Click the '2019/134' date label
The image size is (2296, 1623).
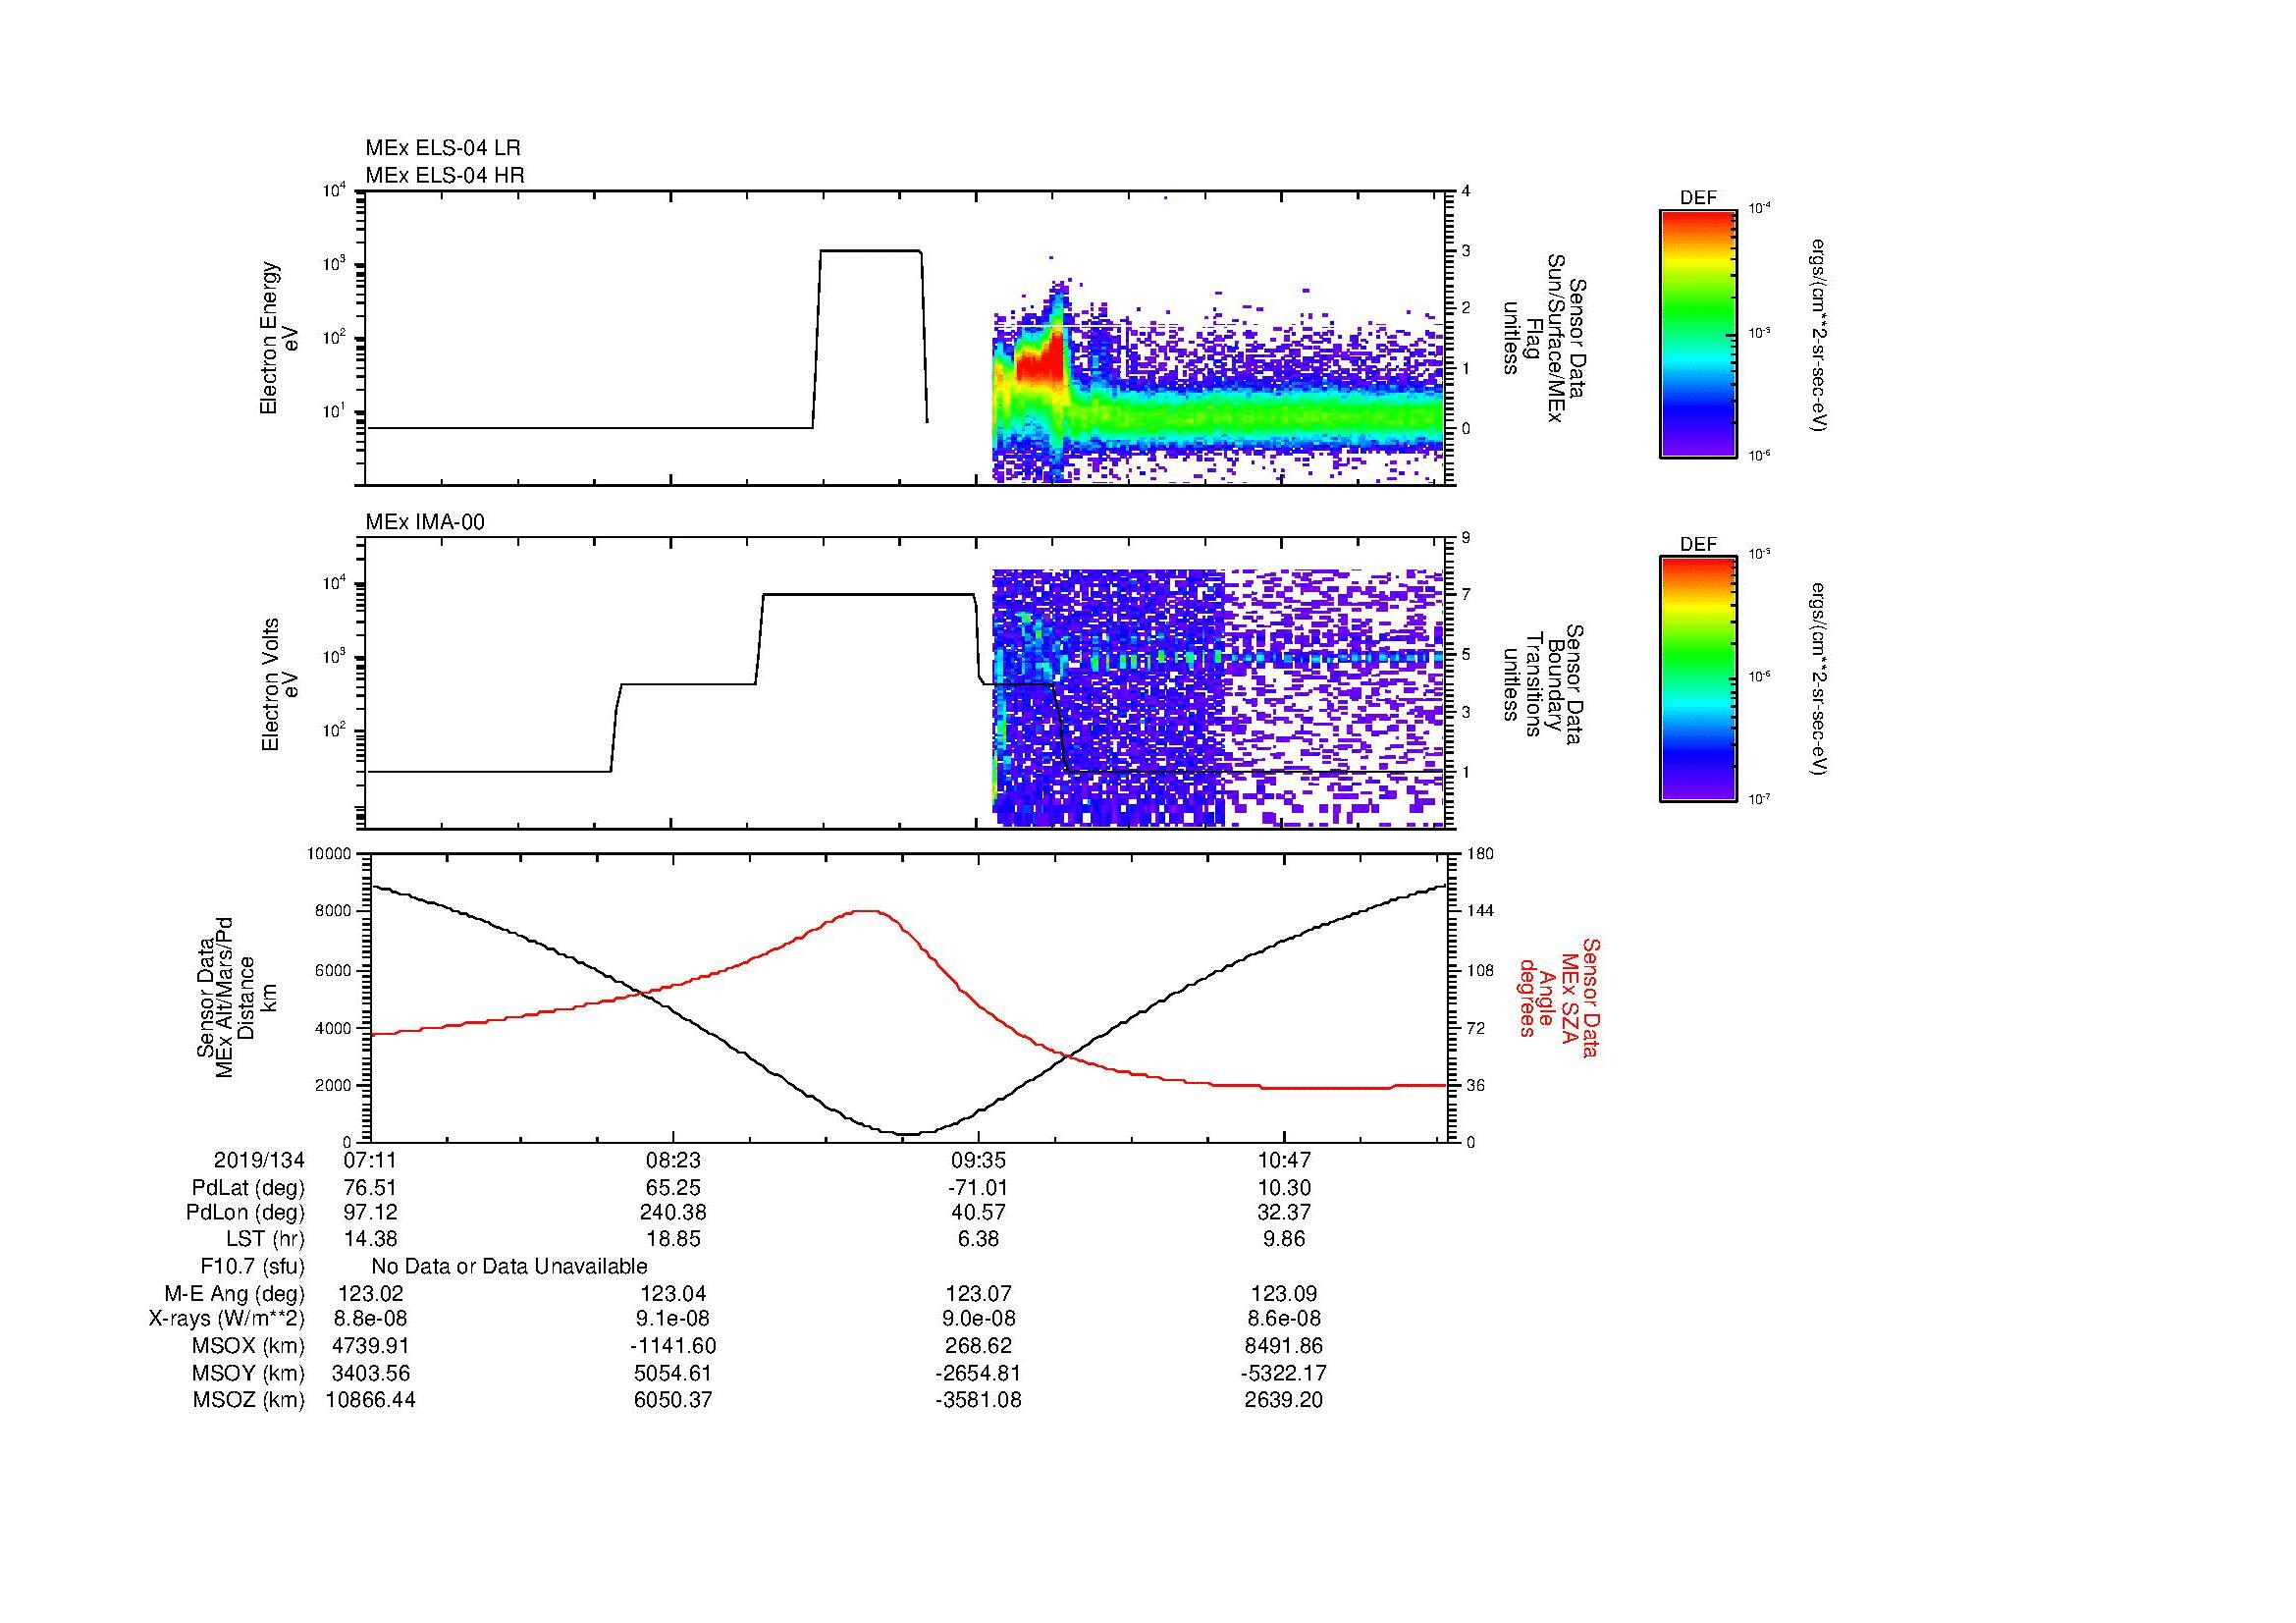click(259, 1160)
